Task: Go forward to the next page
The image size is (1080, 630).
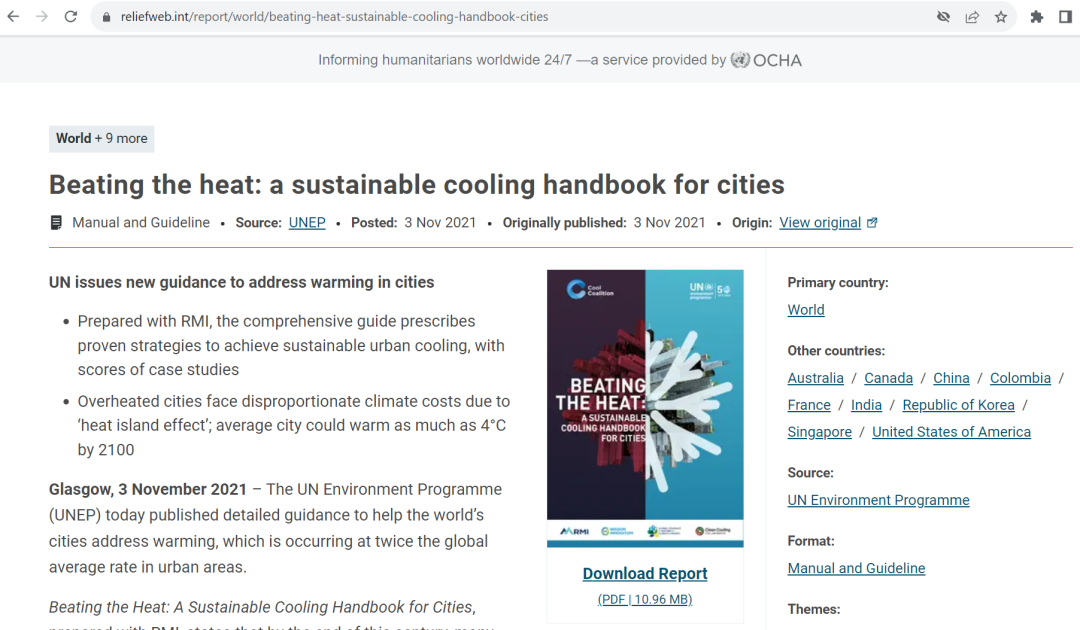Action: (42, 17)
